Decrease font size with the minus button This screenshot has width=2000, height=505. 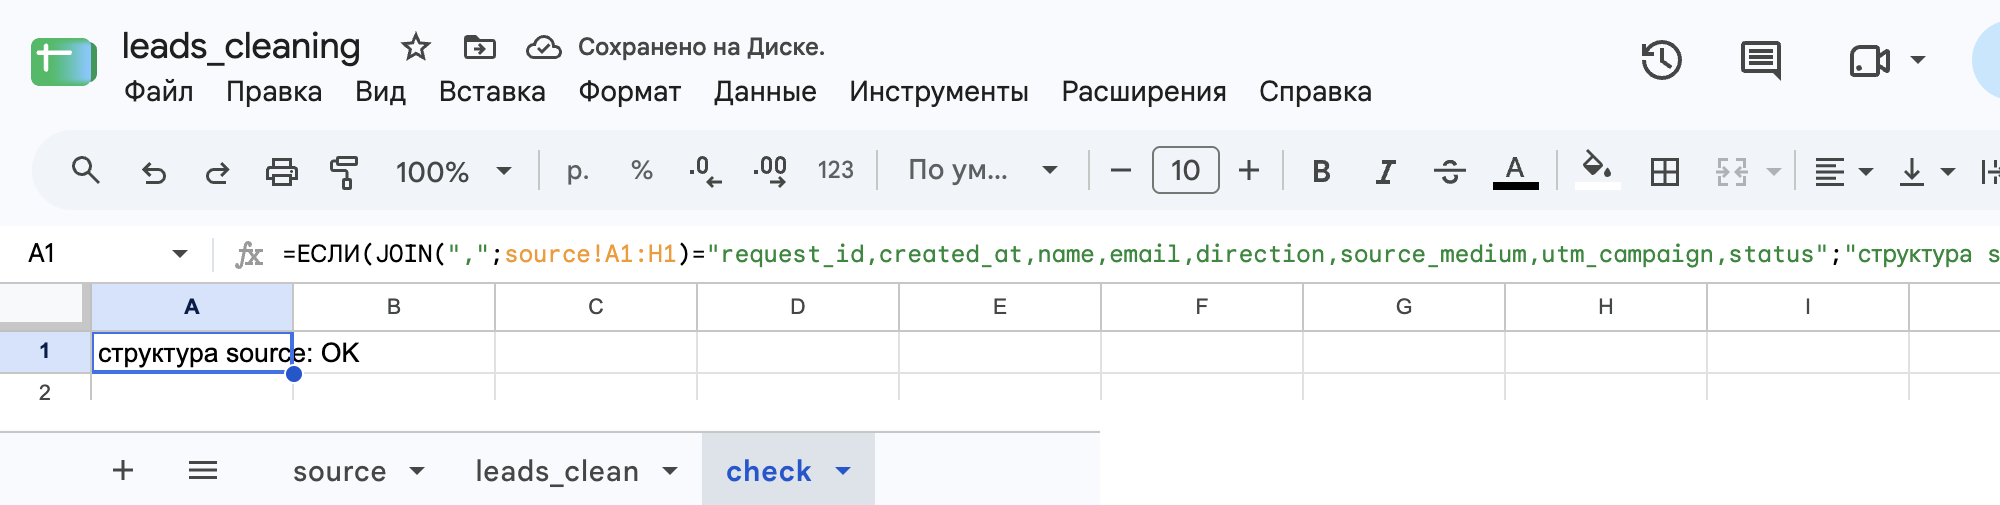(x=1121, y=171)
